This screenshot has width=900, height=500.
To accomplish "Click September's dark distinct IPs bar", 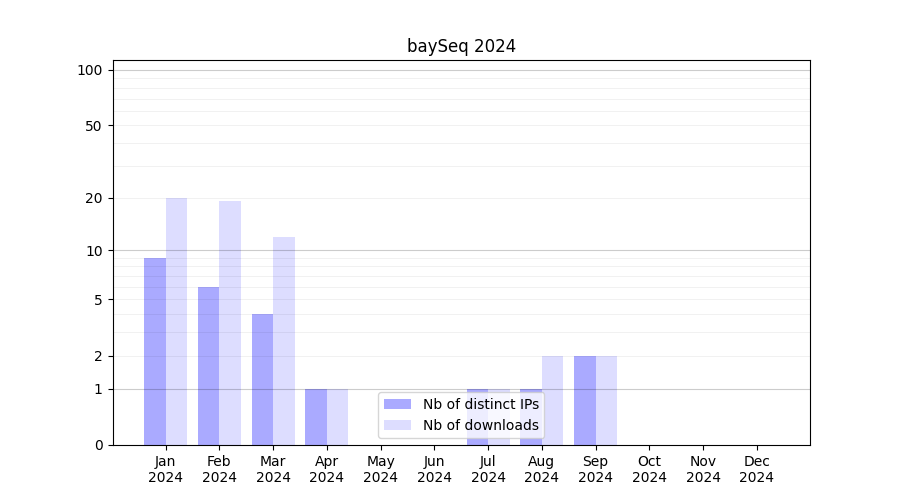I will 585,400.
